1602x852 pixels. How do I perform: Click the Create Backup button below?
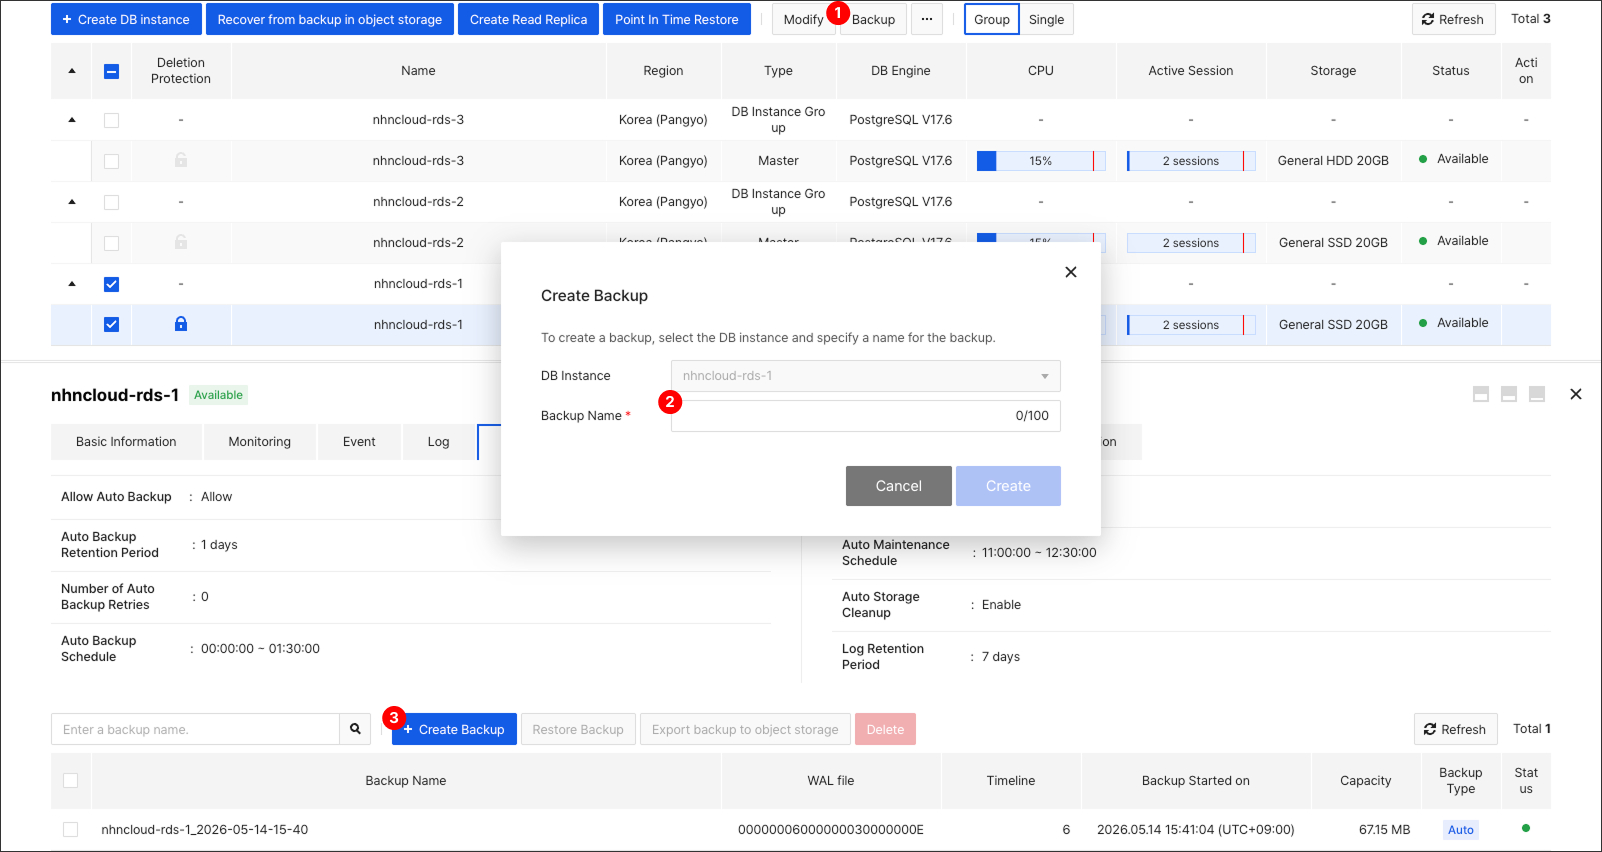click(x=454, y=729)
